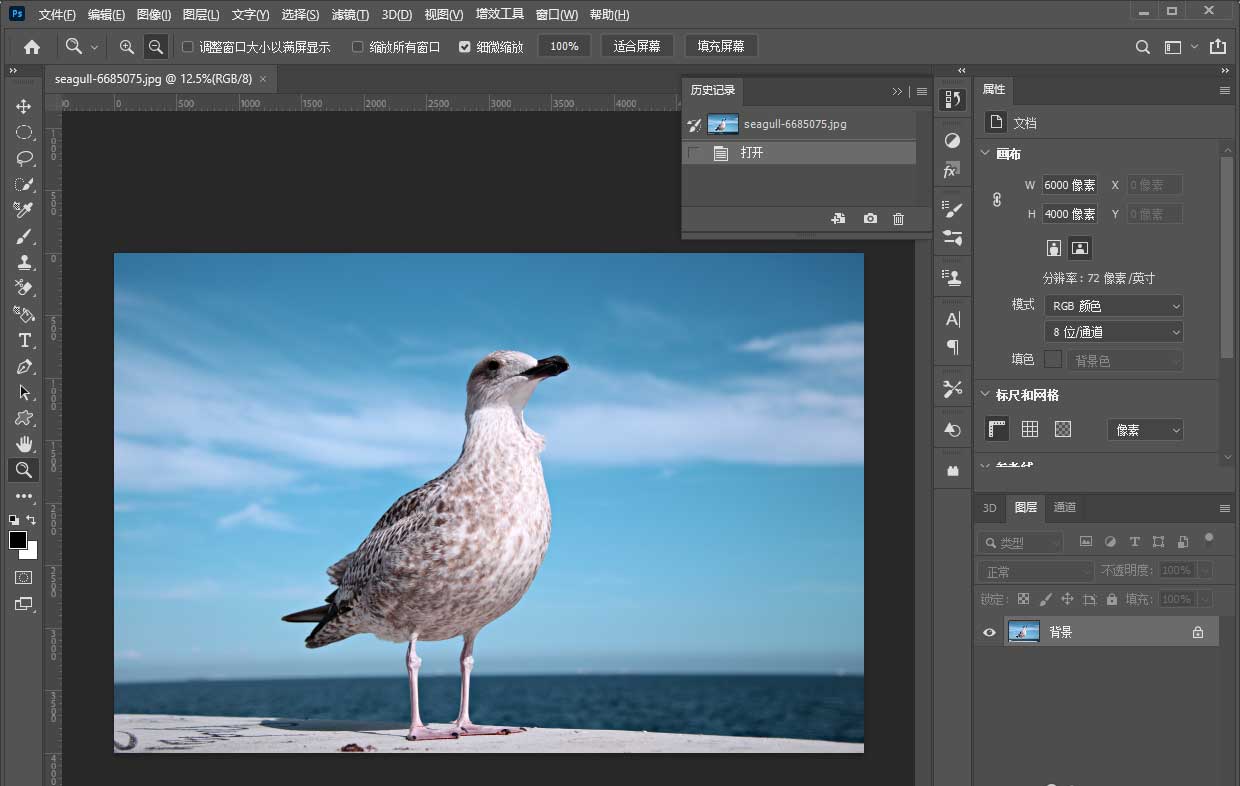Screen dimensions: 1240x786
Task: Collapse the 标尺和网格 section
Action: 984,395
